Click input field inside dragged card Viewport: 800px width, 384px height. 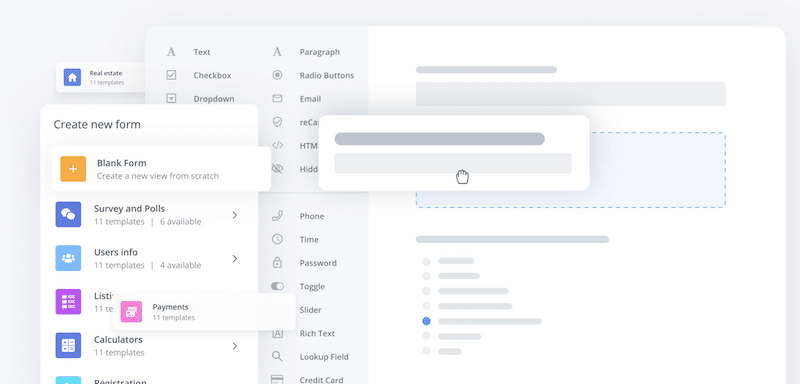pos(453,163)
